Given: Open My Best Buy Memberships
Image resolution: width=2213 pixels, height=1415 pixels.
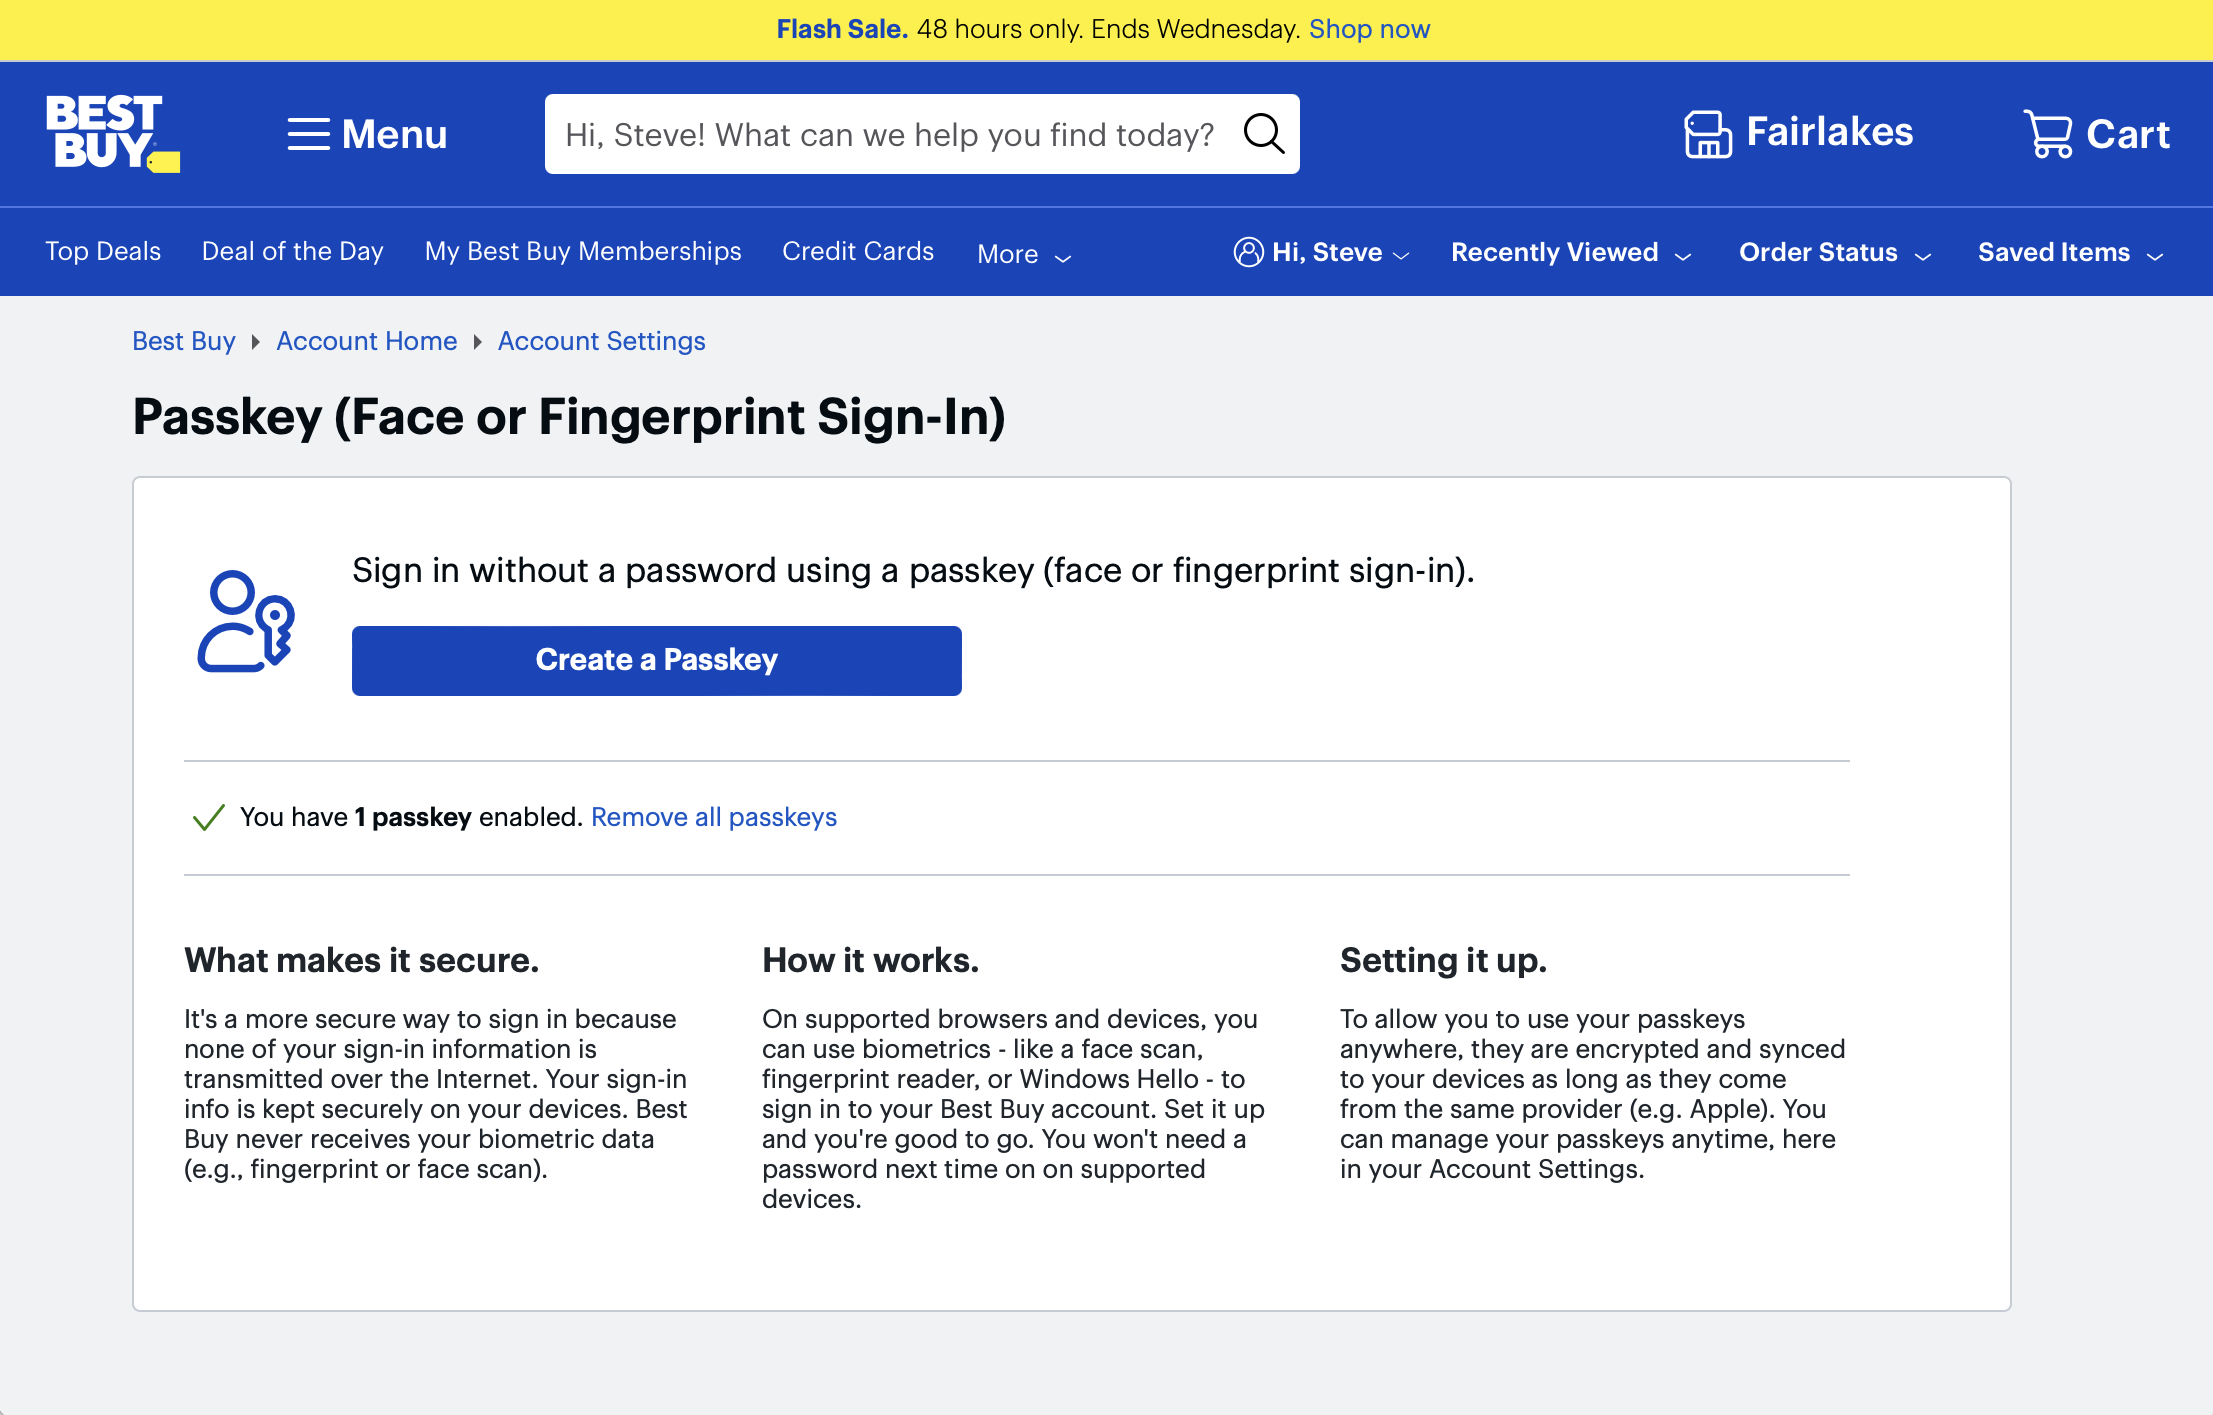Looking at the screenshot, I should pyautogui.click(x=583, y=251).
